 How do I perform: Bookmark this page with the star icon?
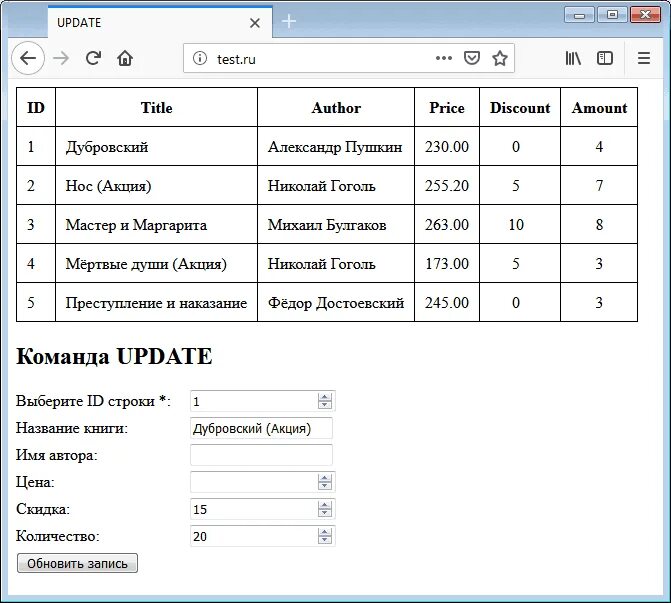499,58
